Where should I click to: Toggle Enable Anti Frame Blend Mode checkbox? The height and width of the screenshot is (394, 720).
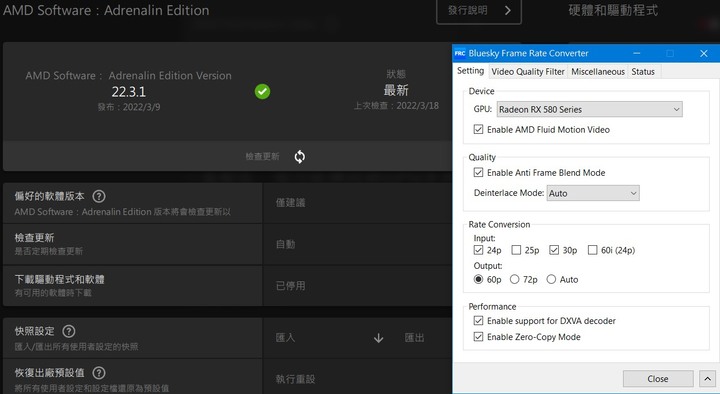tap(478, 173)
